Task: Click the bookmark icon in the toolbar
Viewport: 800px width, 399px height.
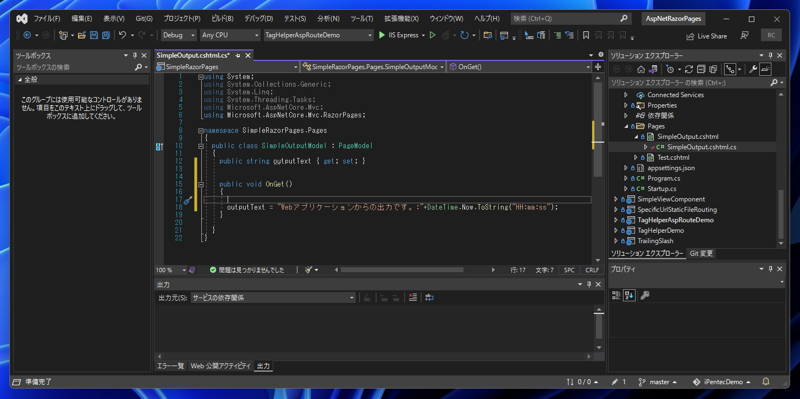Action: click(x=586, y=35)
